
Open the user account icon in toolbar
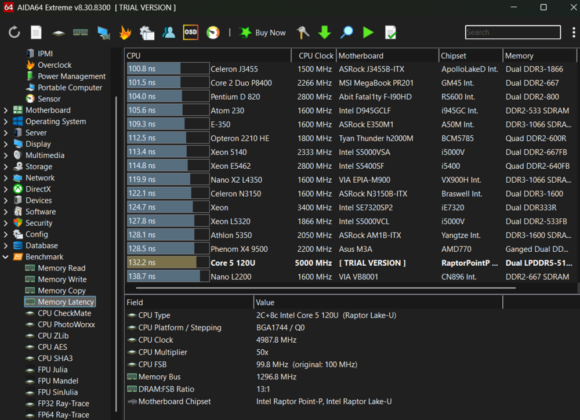click(169, 33)
